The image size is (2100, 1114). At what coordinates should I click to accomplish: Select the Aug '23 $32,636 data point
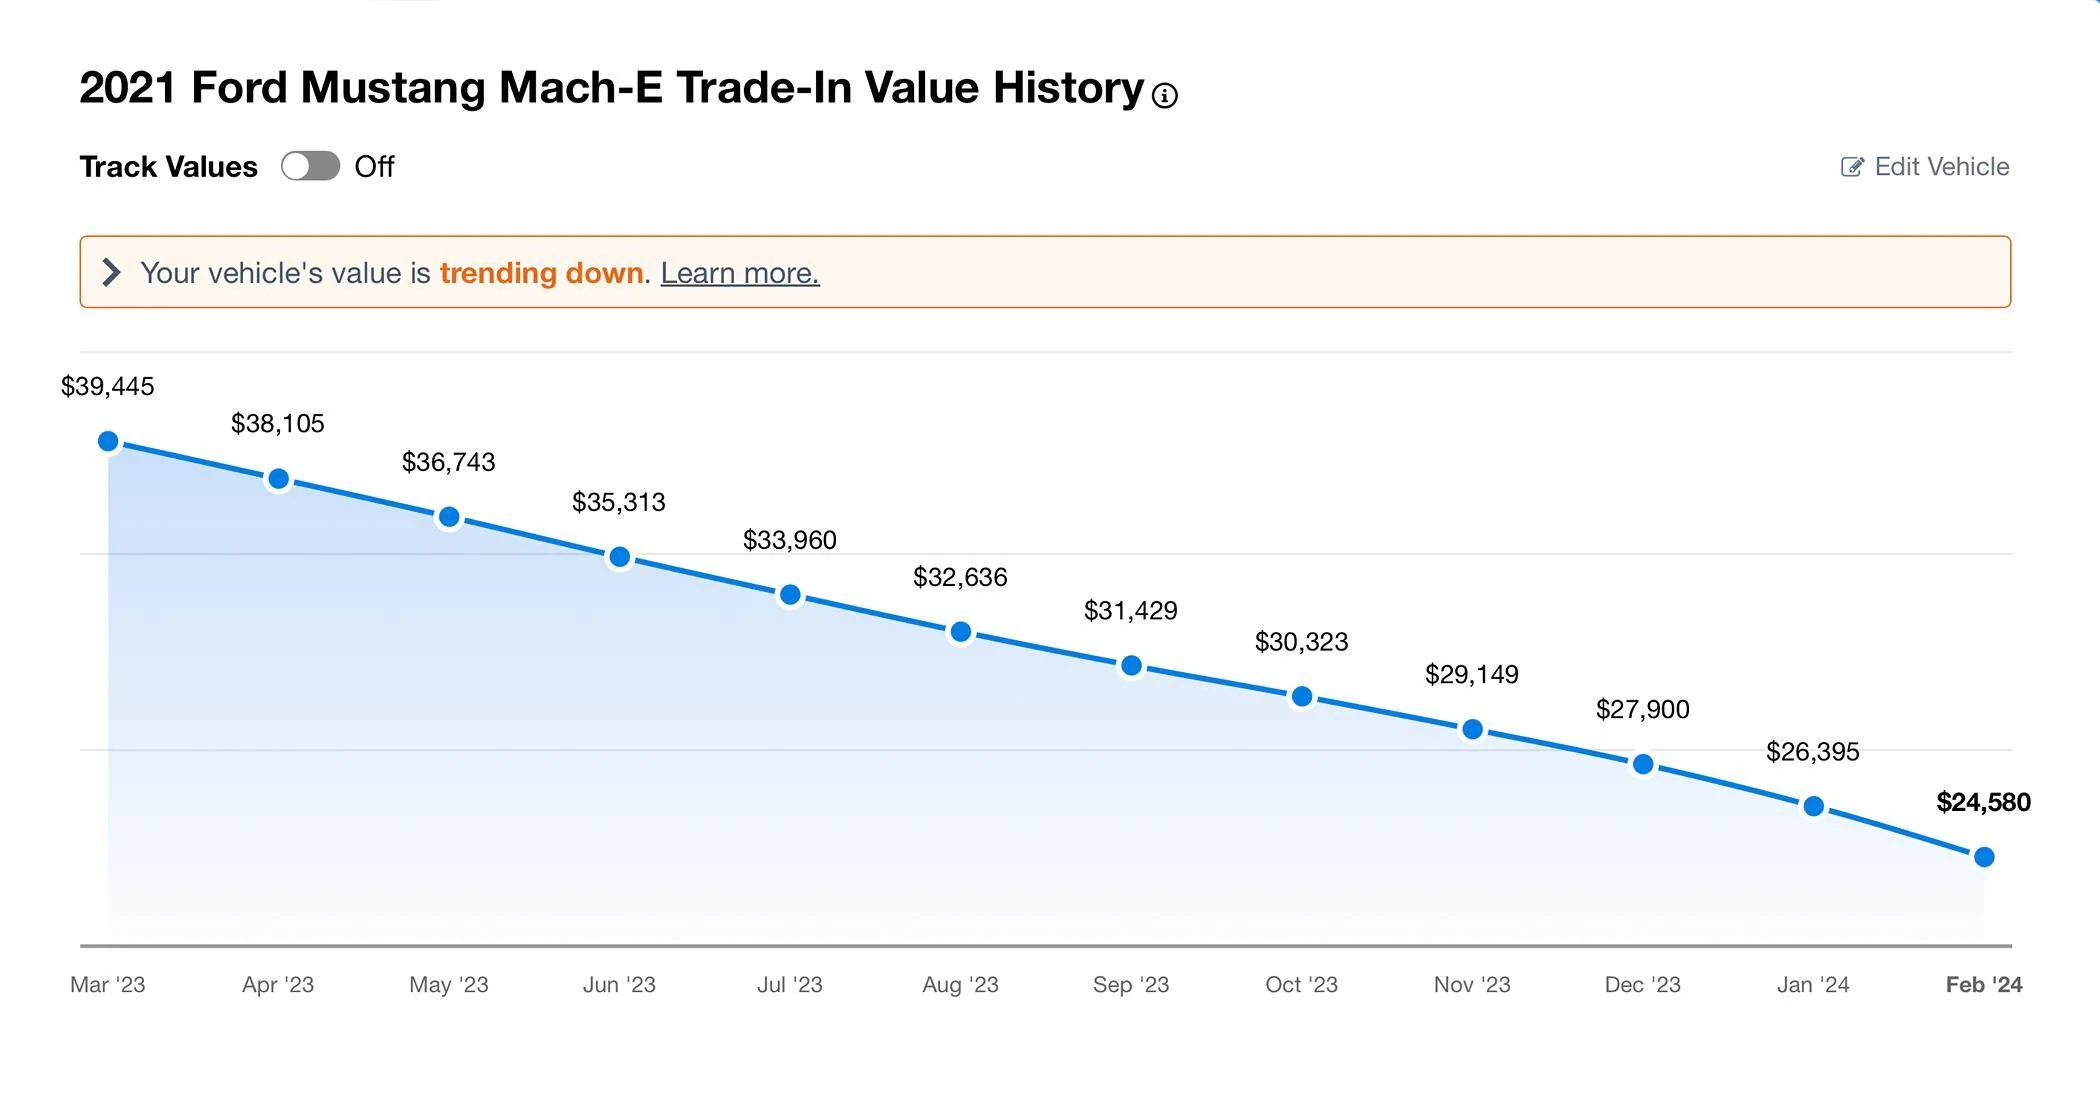[x=961, y=632]
